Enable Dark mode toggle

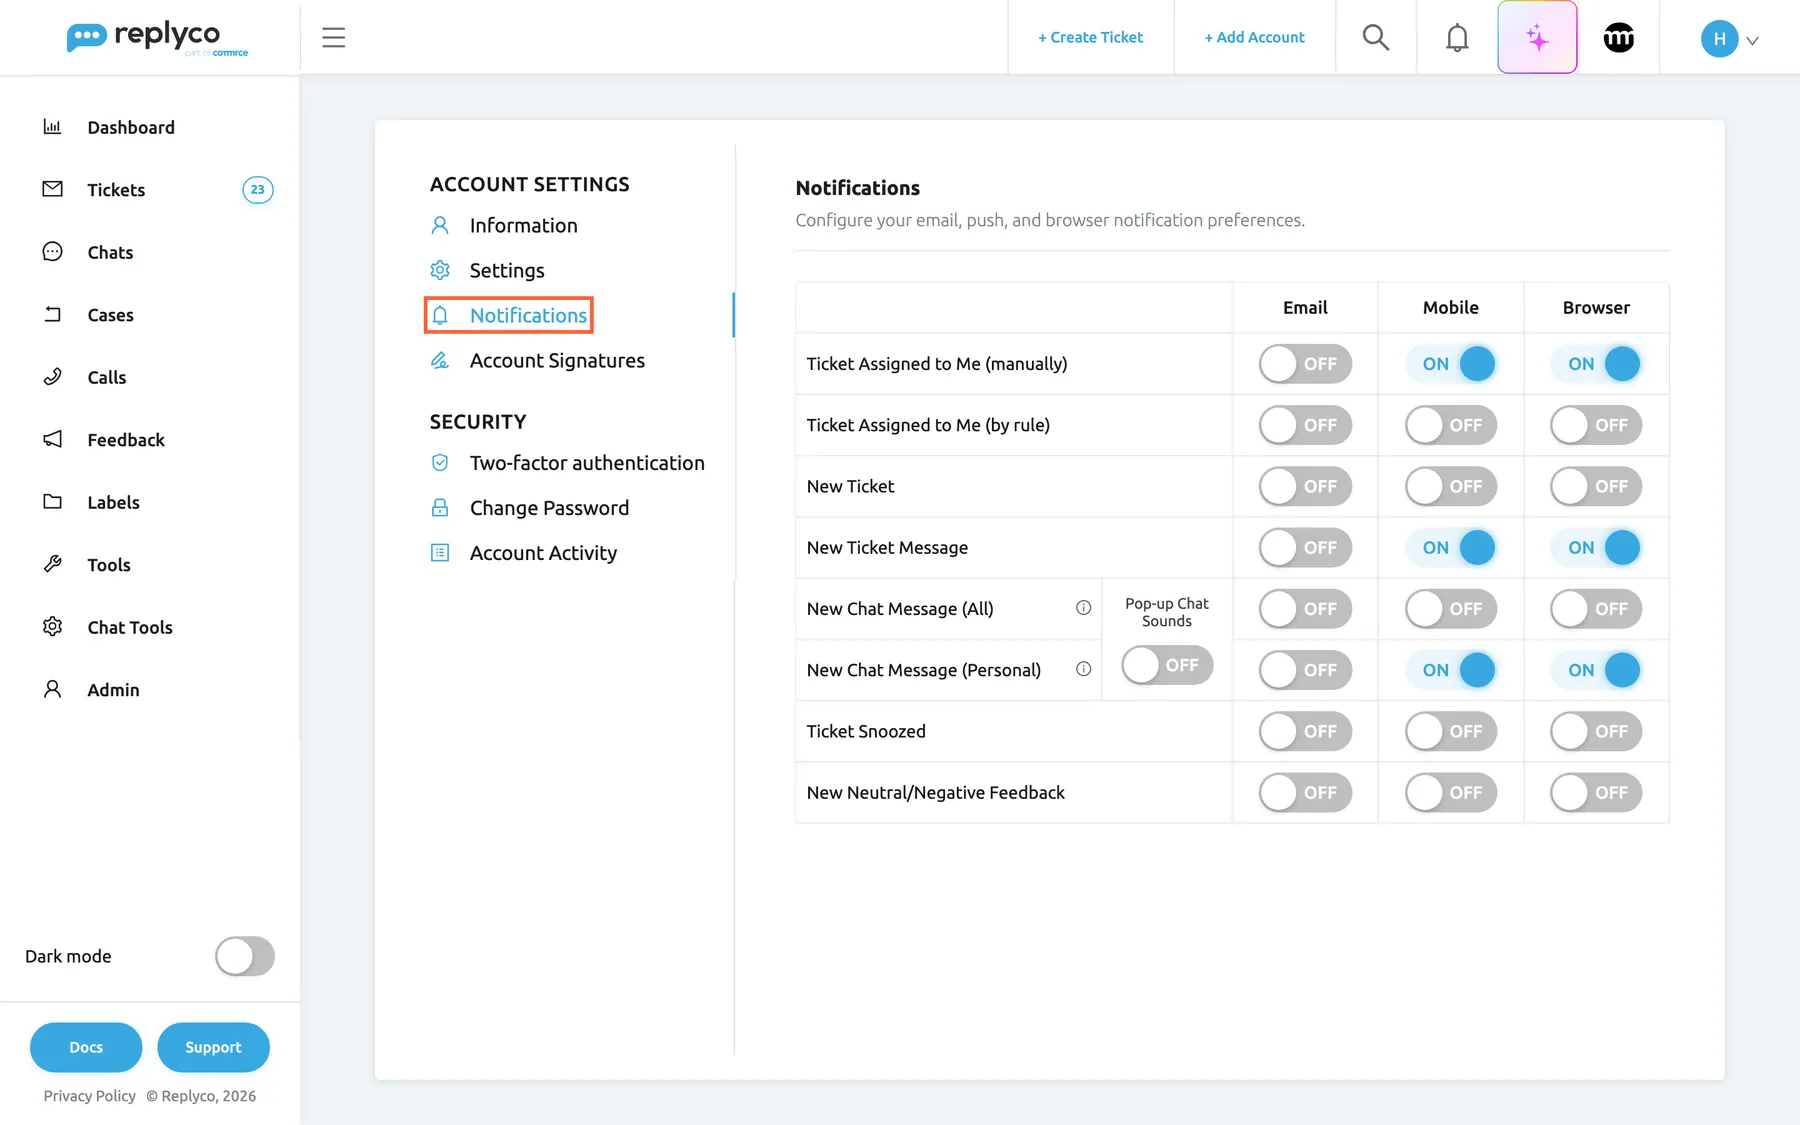tap(245, 956)
